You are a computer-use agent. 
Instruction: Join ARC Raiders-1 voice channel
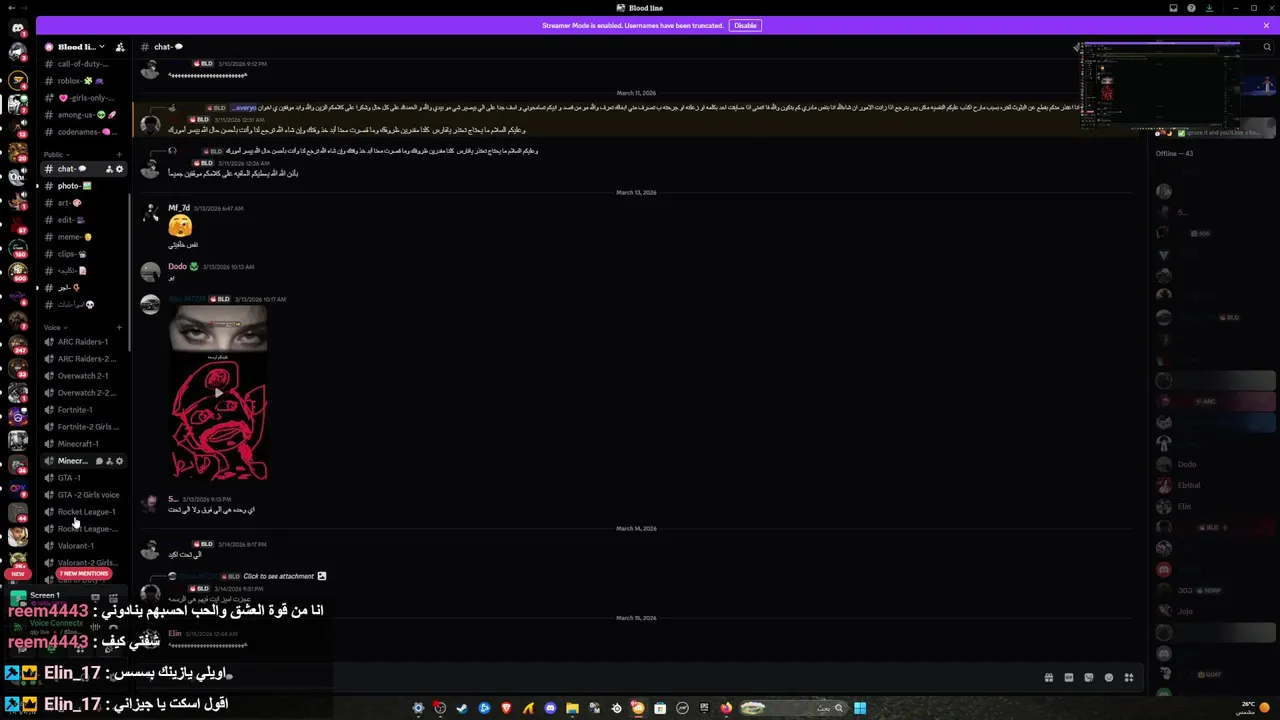(84, 342)
